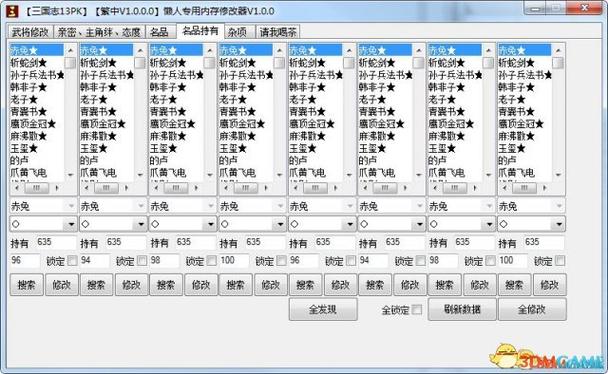The image size is (608, 374).
Task: Toggle 锁定 in the eighth column
Action: 560,261
